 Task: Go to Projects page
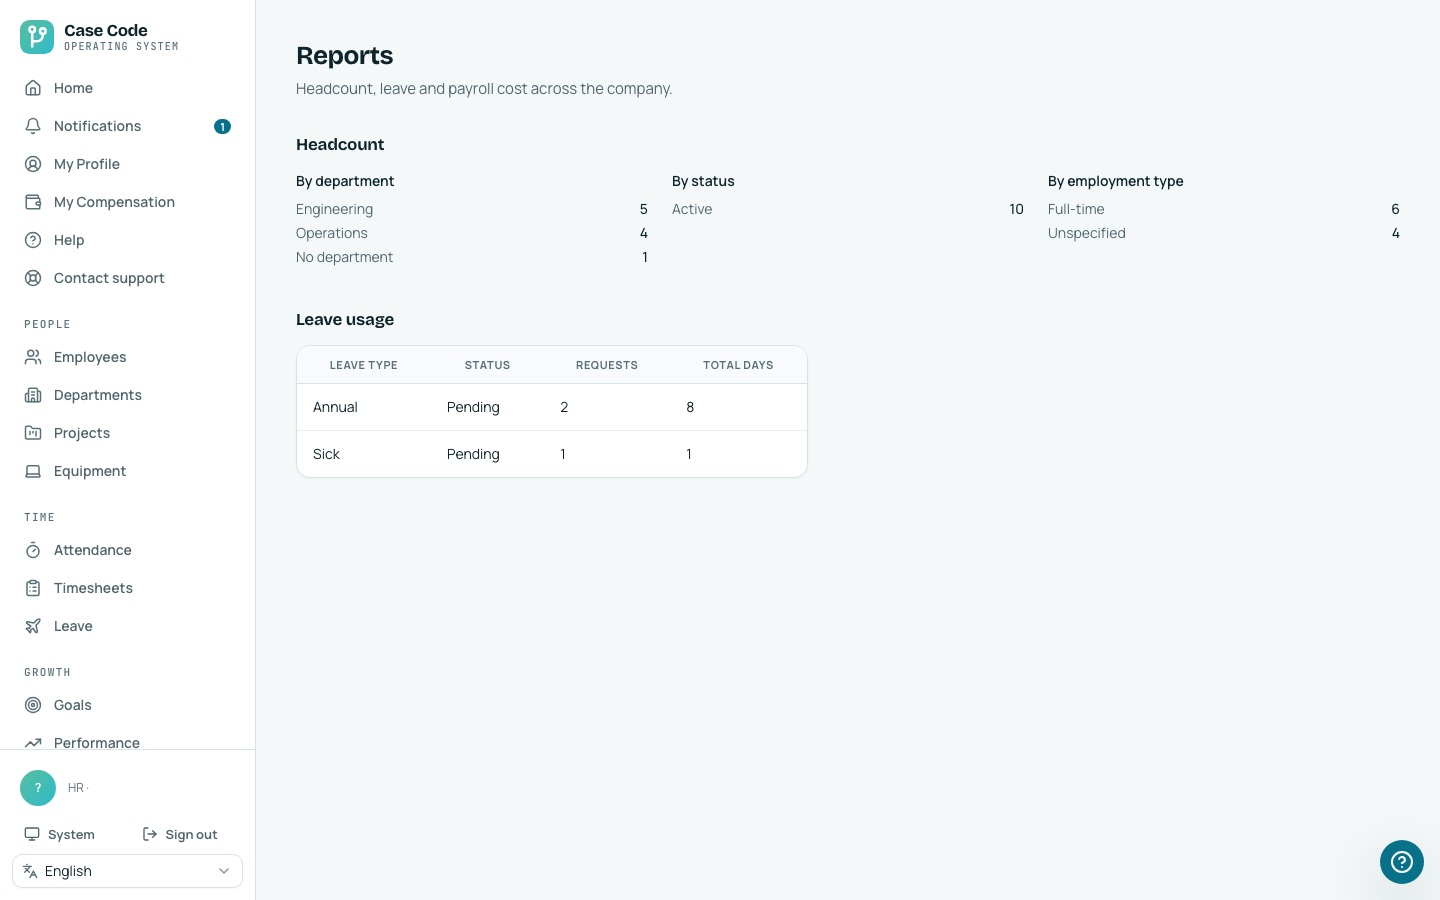tap(127, 433)
